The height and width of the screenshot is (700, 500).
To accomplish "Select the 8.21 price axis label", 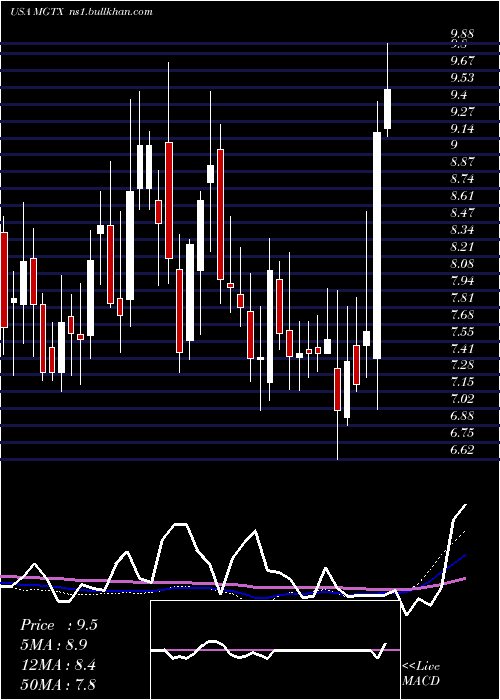I will tap(462, 247).
